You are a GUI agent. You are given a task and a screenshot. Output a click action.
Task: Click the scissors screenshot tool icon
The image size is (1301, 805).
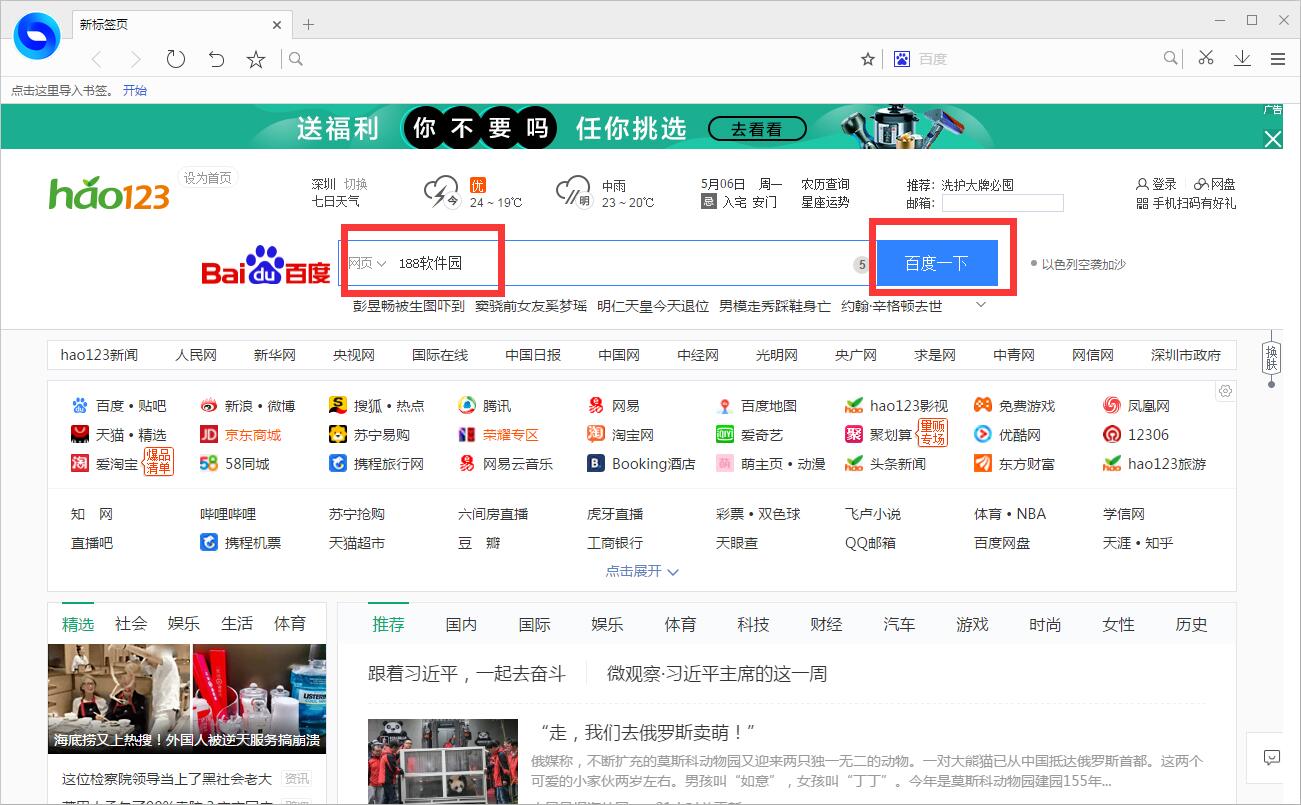pos(1206,59)
